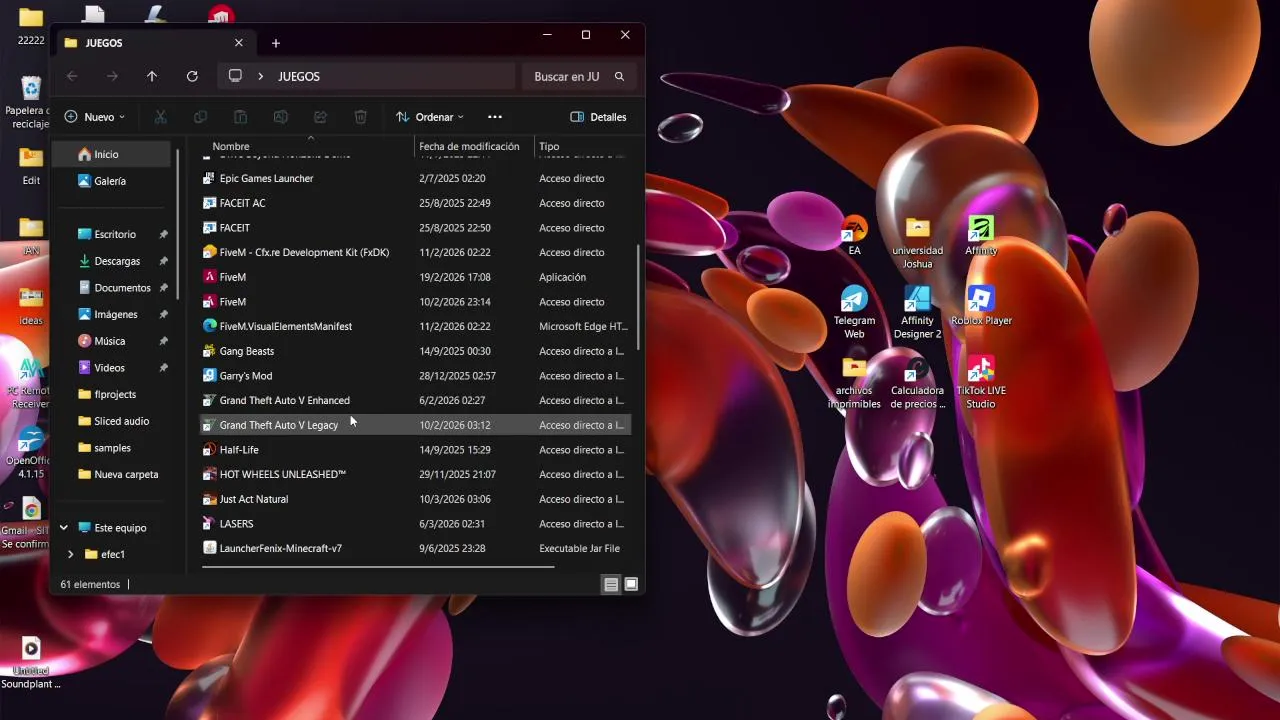Open samples folder in sidebar
The image size is (1280, 720).
pos(112,448)
